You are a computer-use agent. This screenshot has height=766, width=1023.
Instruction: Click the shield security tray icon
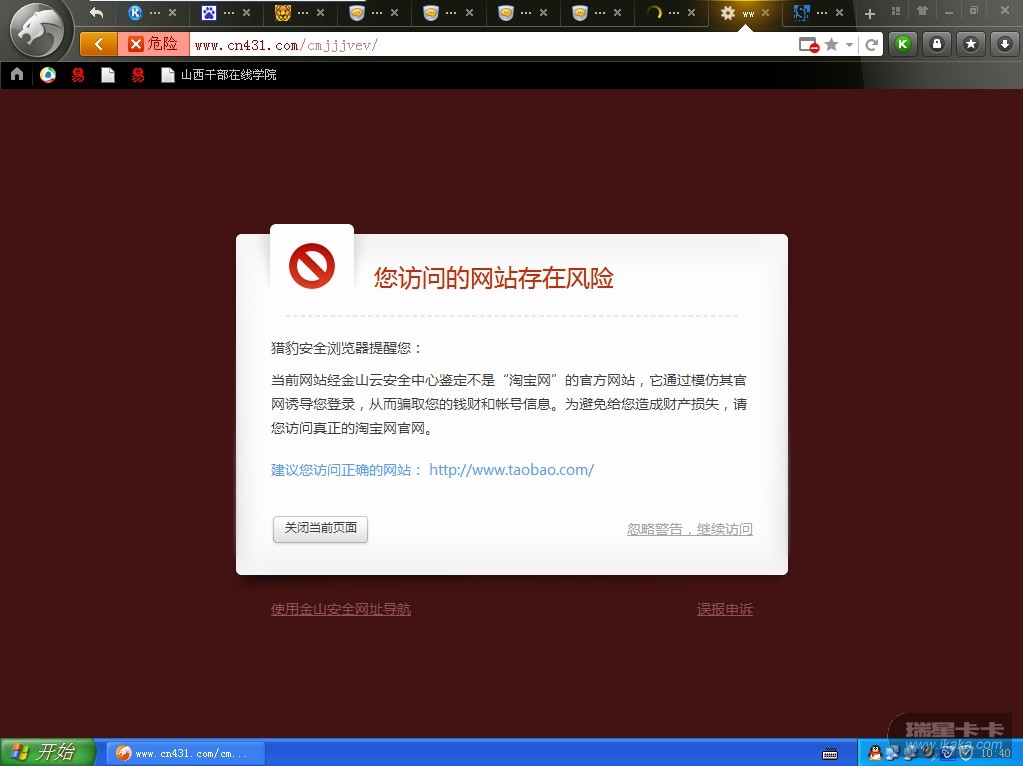click(x=967, y=753)
